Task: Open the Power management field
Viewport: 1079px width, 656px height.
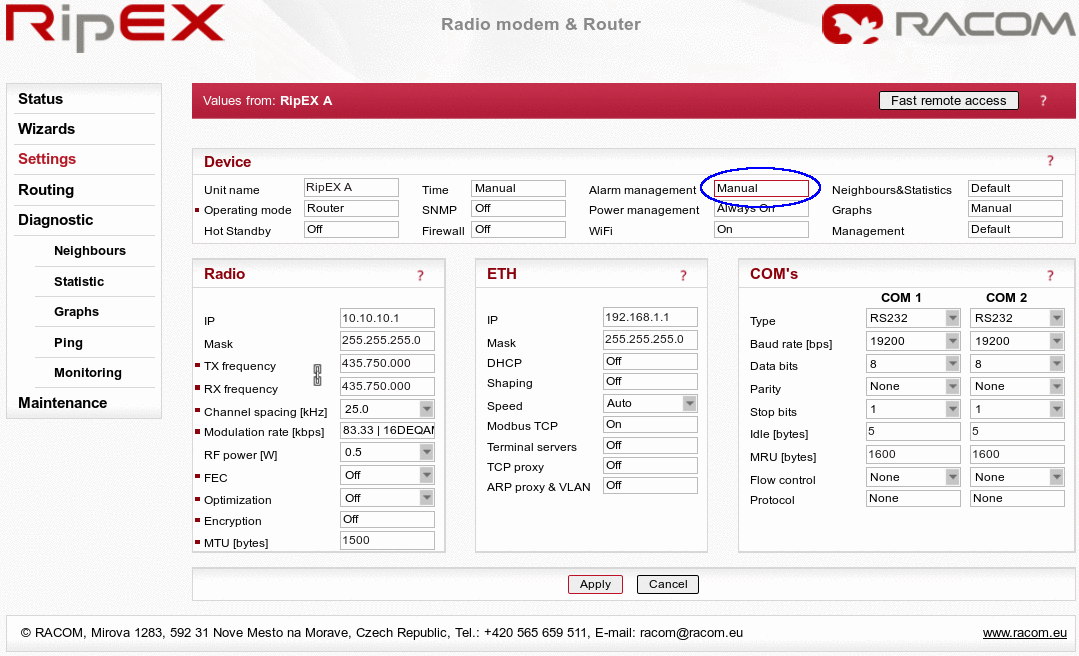Action: point(761,209)
